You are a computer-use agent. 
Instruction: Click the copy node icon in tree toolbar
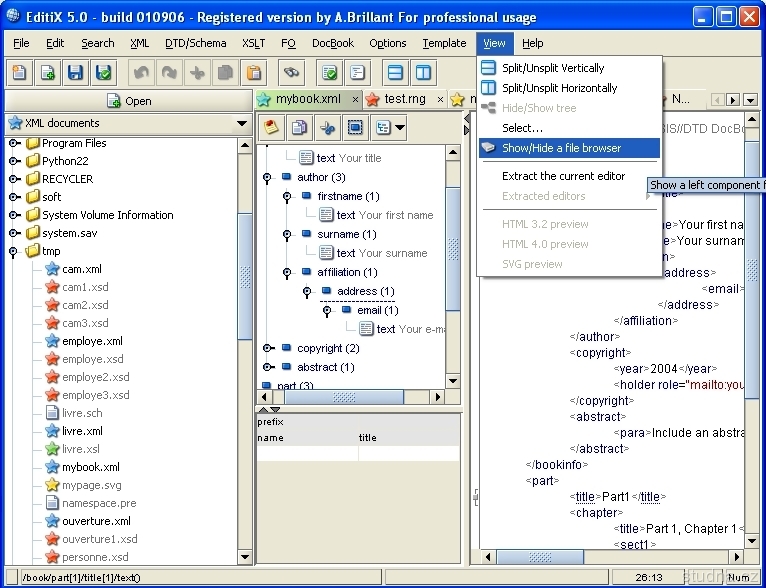click(x=299, y=128)
